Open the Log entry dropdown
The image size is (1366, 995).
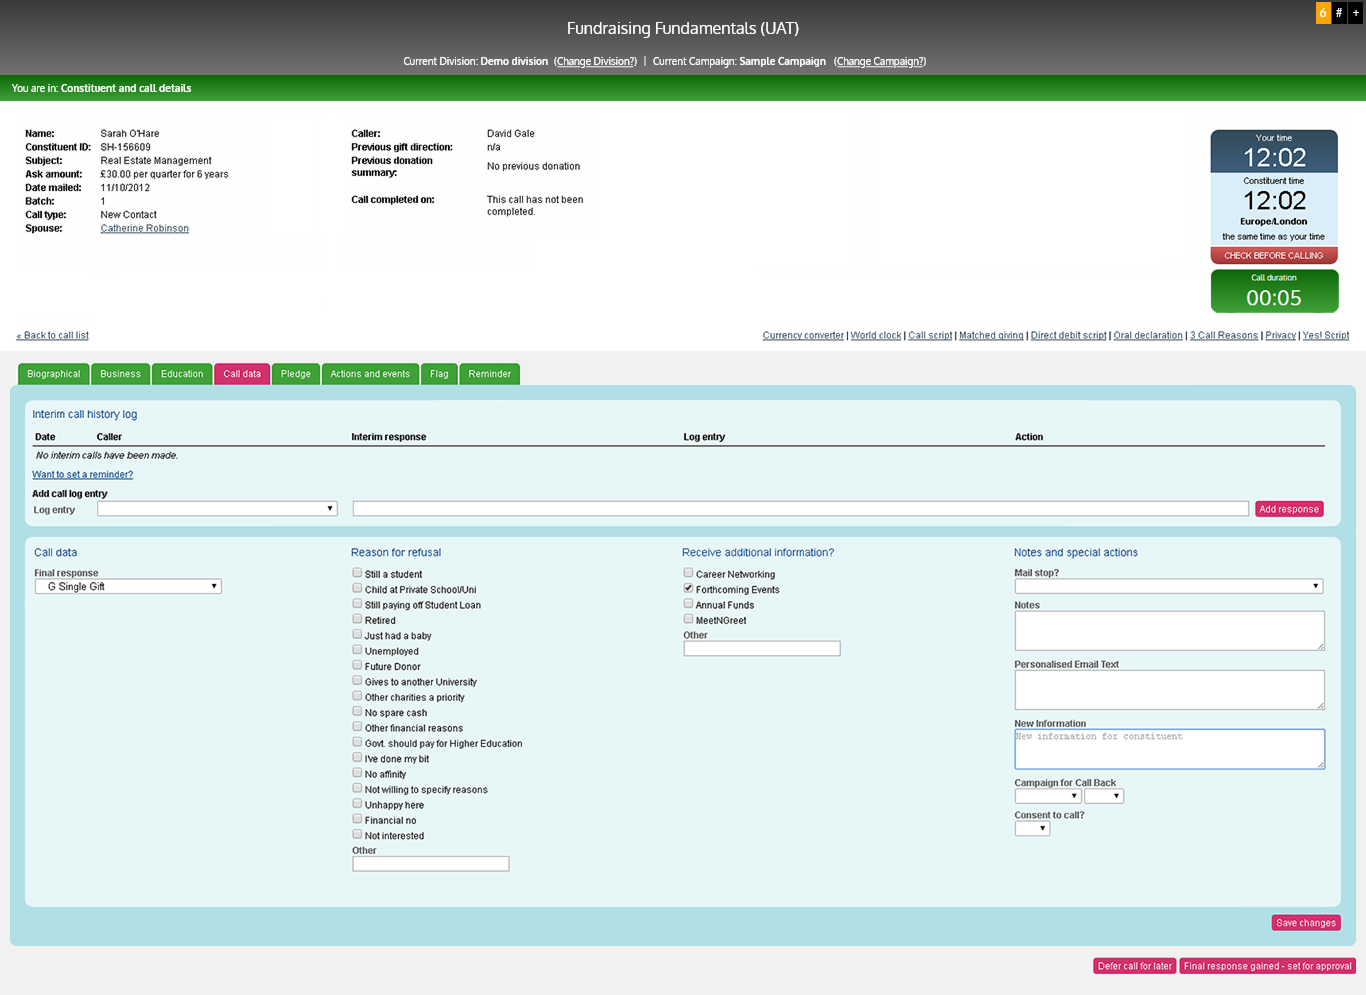[217, 509]
